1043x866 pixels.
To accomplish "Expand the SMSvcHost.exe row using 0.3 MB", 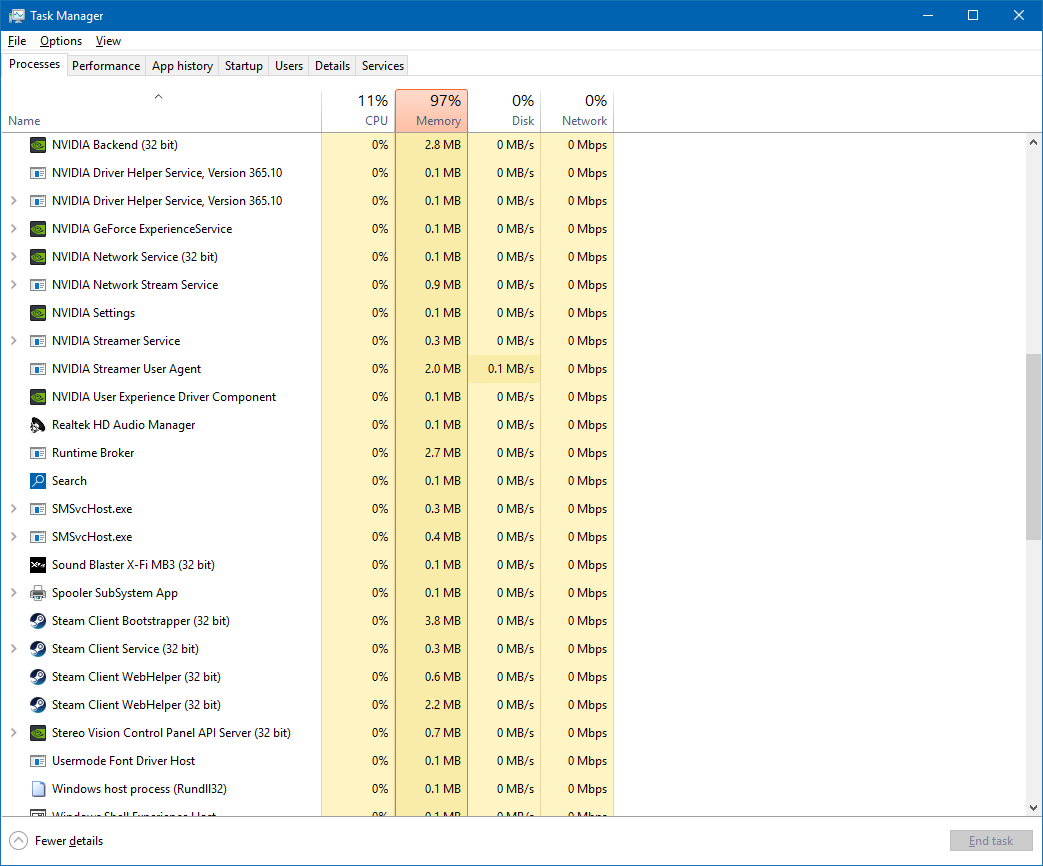I will point(13,509).
